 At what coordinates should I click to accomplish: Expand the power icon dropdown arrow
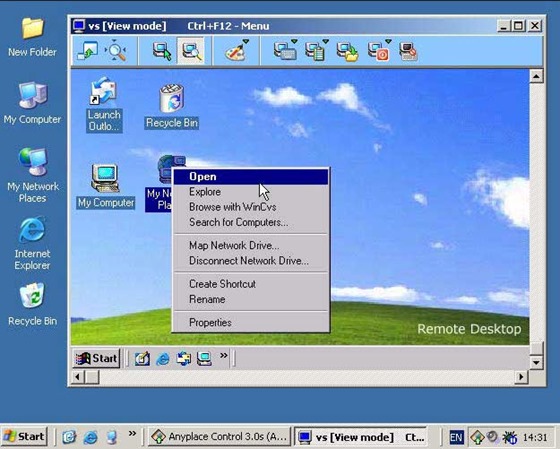(x=388, y=41)
